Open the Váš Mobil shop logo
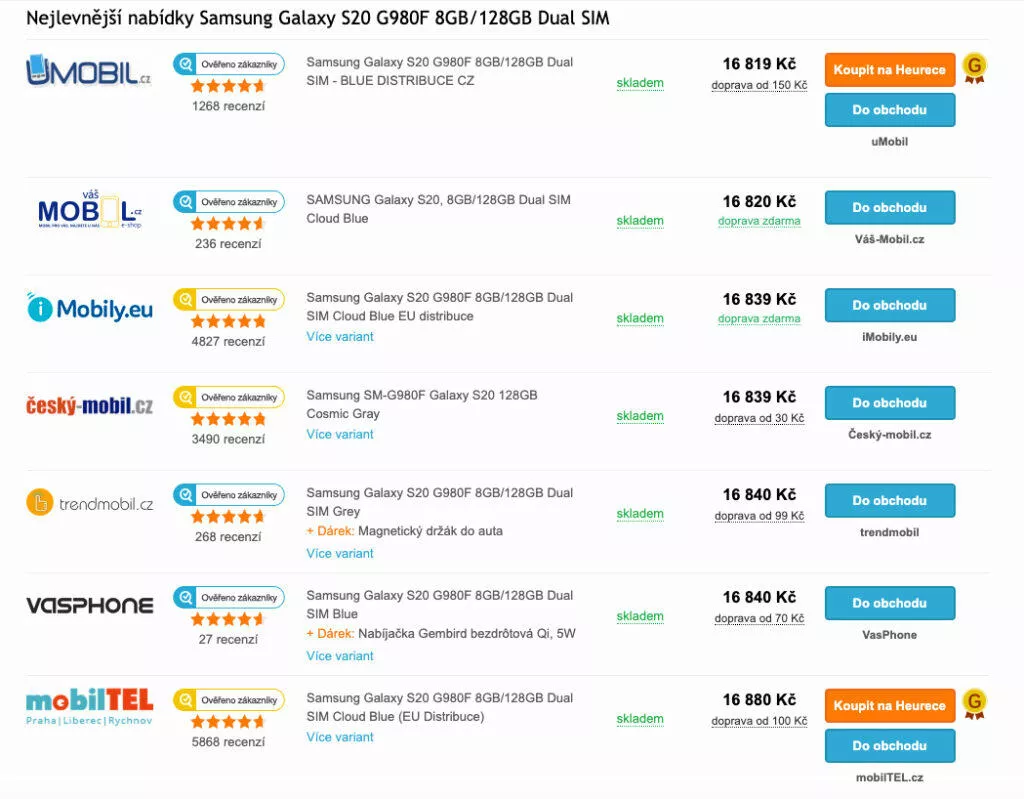The width and height of the screenshot is (1024, 799). tap(89, 210)
